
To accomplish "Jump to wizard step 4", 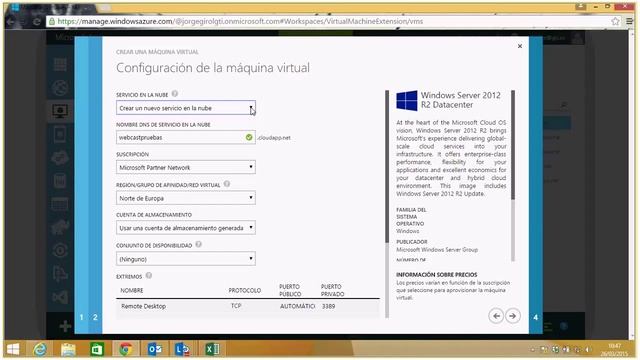I will click(x=536, y=317).
